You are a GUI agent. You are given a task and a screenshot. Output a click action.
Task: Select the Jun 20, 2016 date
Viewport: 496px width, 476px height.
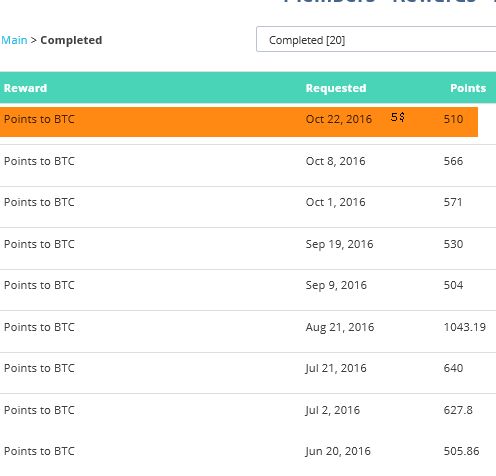(x=338, y=451)
